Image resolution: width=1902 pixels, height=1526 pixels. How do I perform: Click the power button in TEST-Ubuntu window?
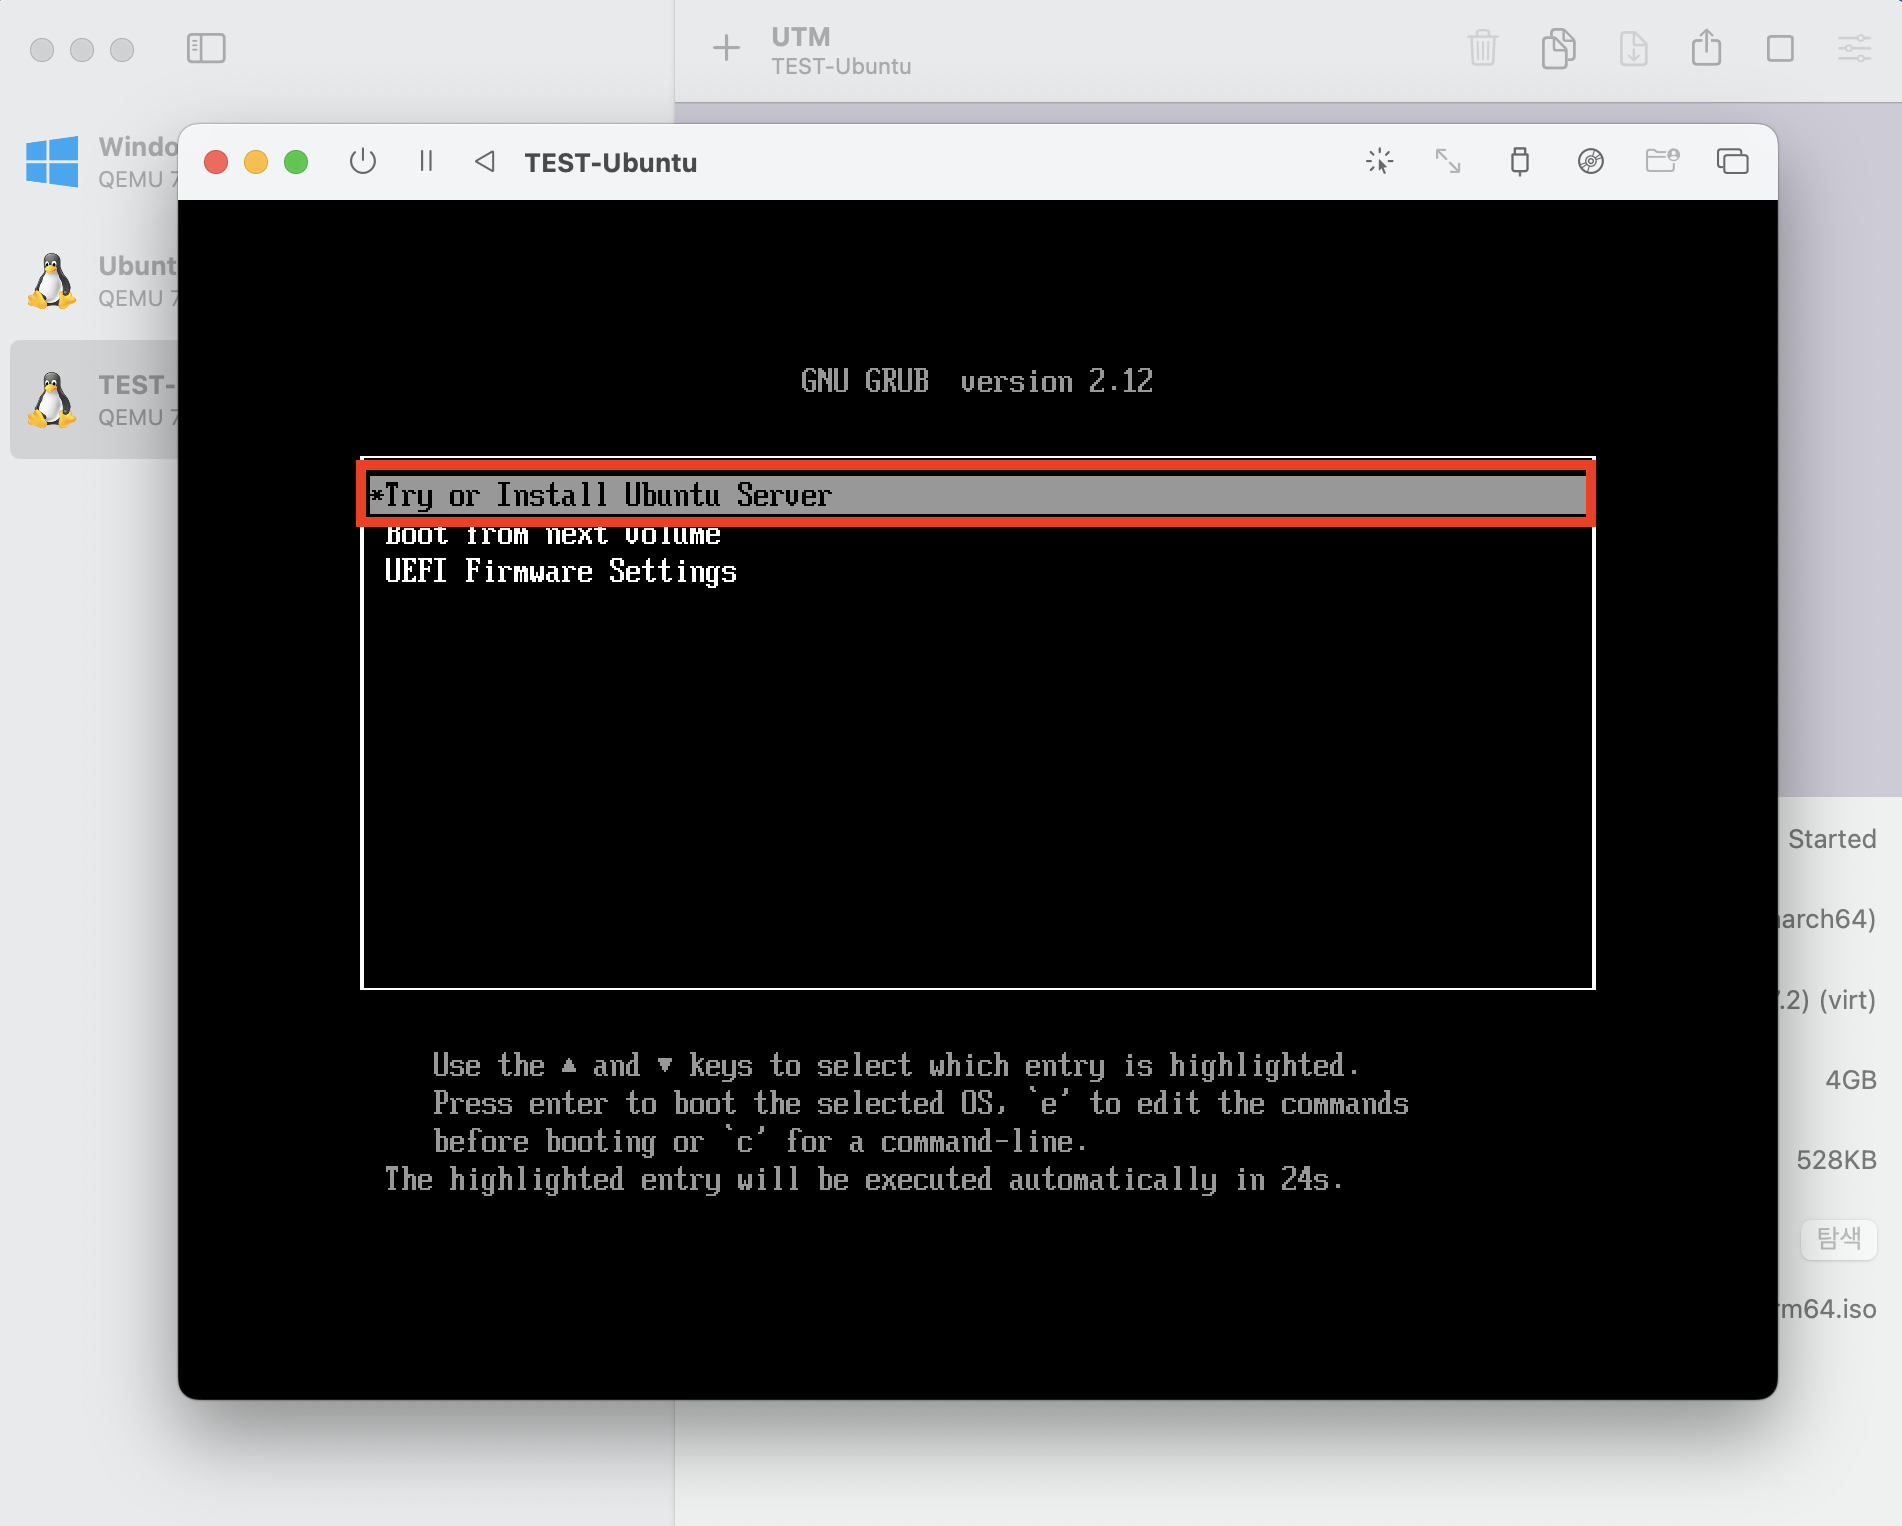coord(363,161)
